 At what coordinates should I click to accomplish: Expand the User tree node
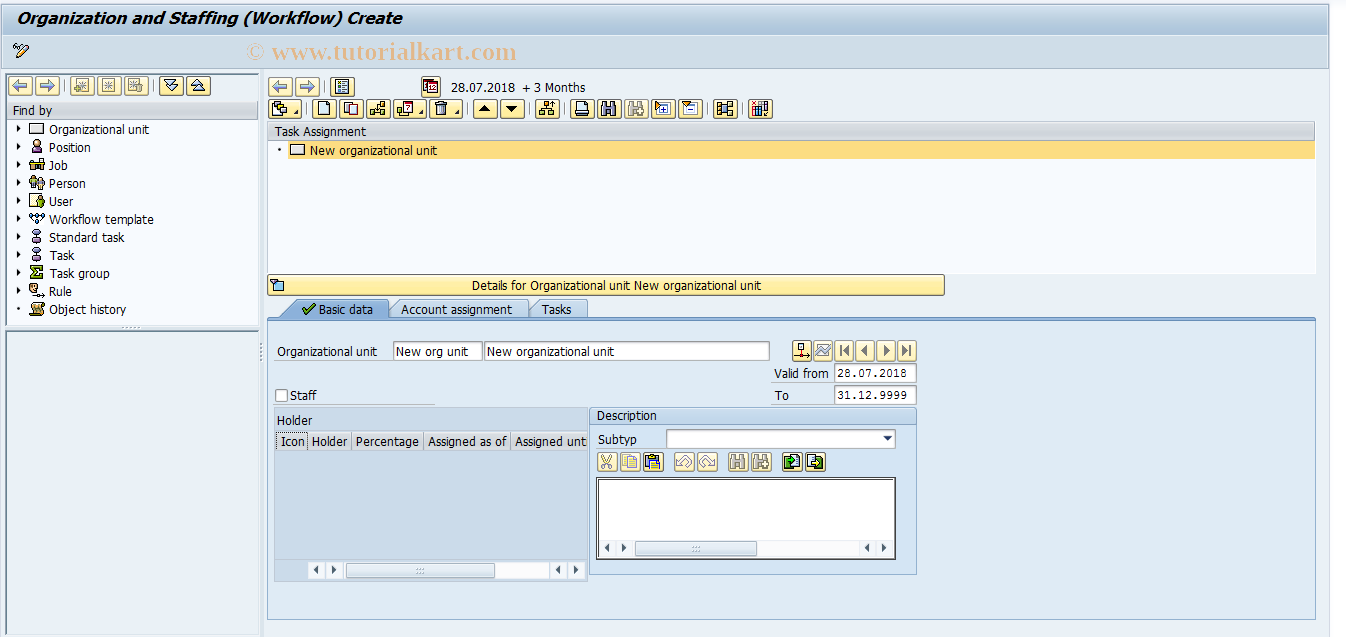tap(18, 201)
